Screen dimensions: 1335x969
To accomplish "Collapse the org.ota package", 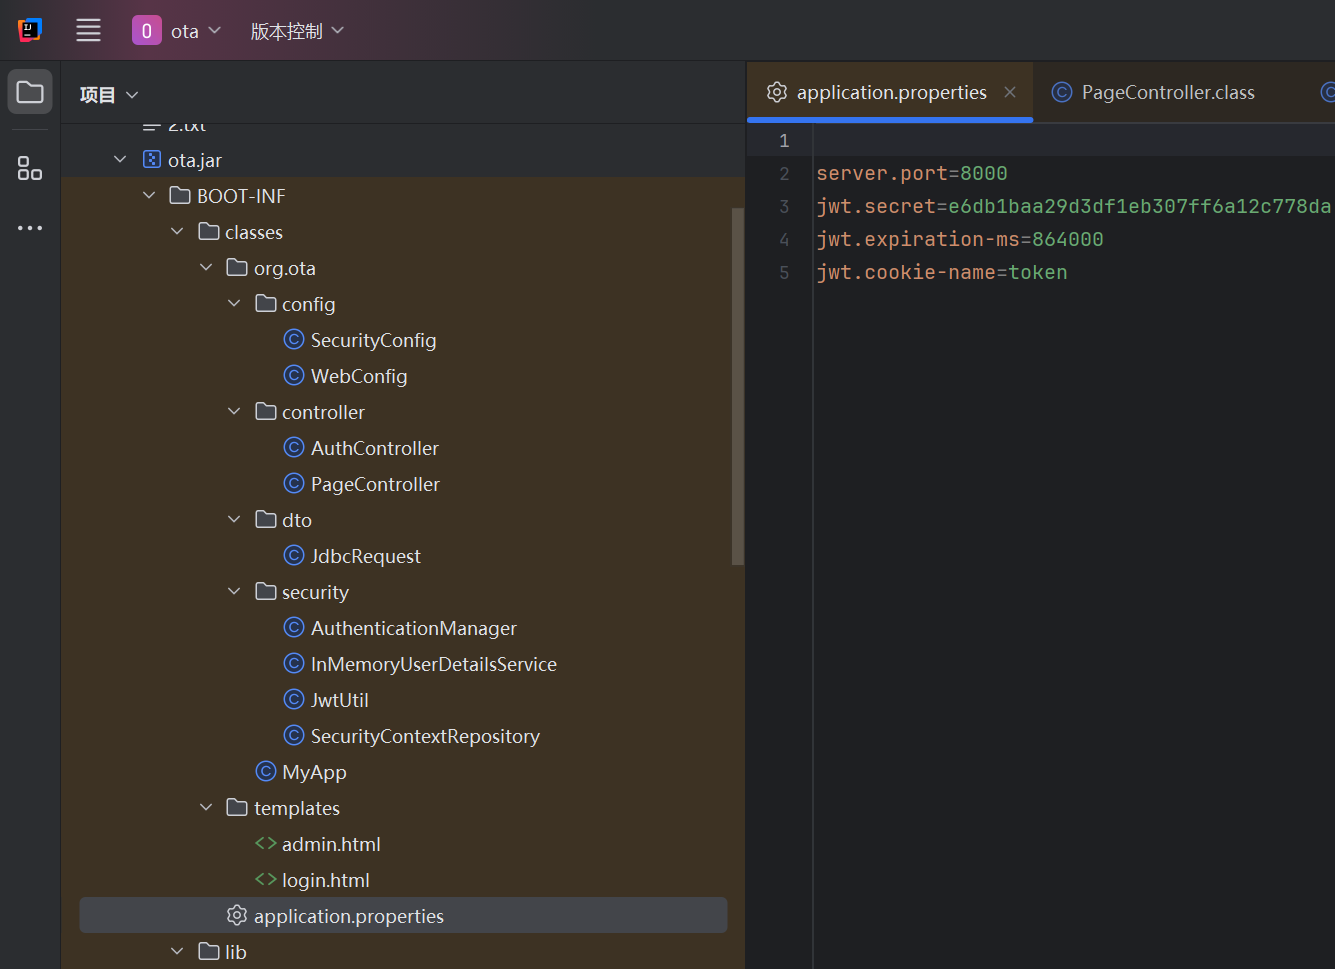I will [x=206, y=268].
